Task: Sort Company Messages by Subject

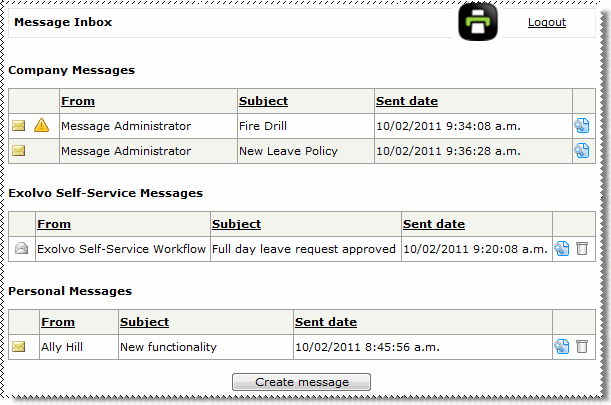Action: (263, 101)
